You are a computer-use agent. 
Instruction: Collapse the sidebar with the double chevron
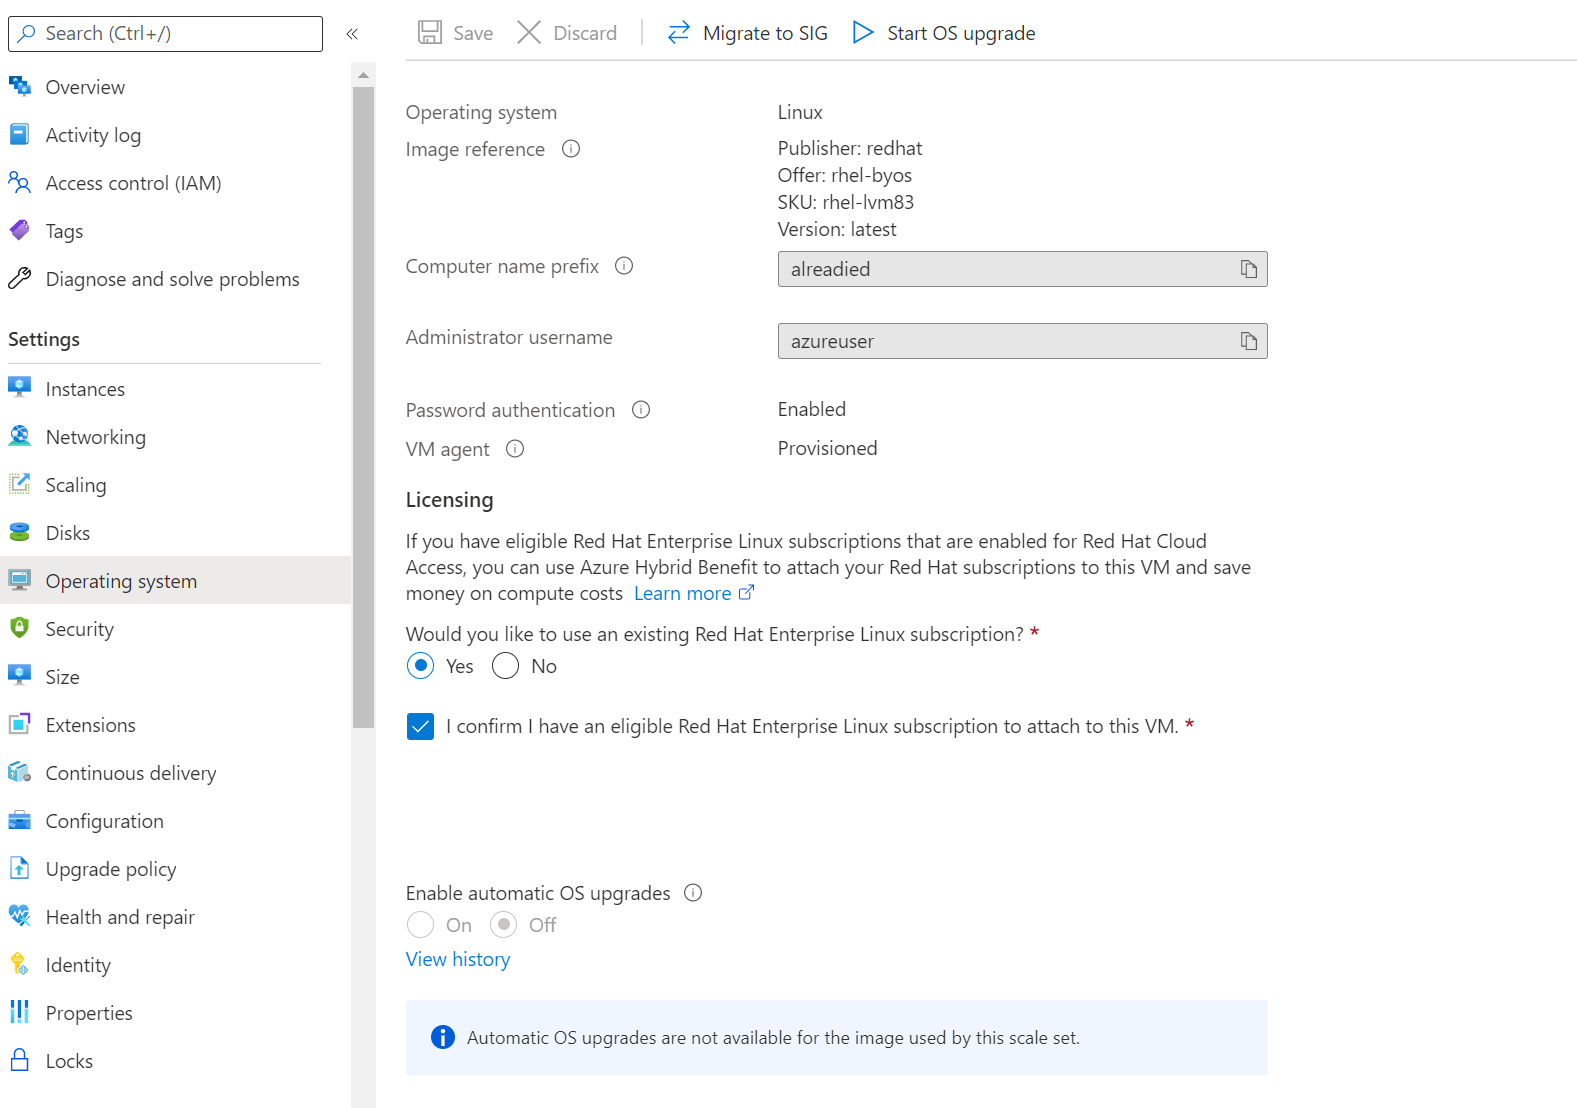[352, 34]
